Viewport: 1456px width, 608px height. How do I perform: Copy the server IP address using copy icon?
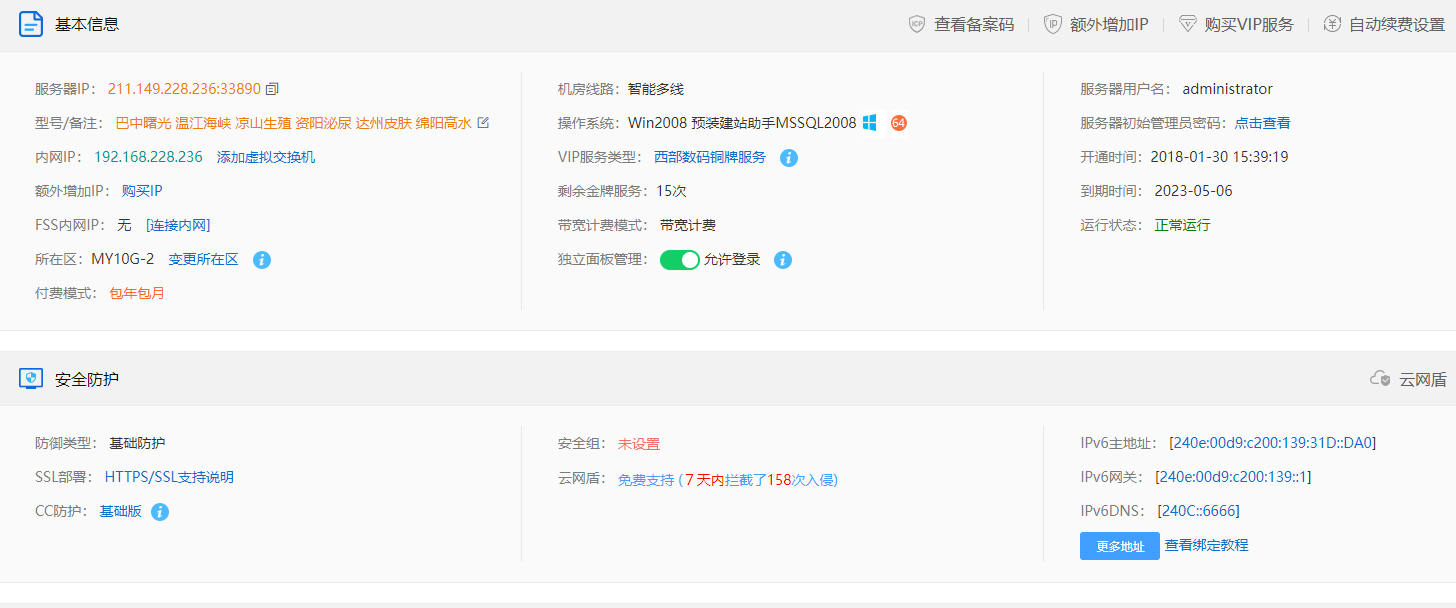coord(270,88)
